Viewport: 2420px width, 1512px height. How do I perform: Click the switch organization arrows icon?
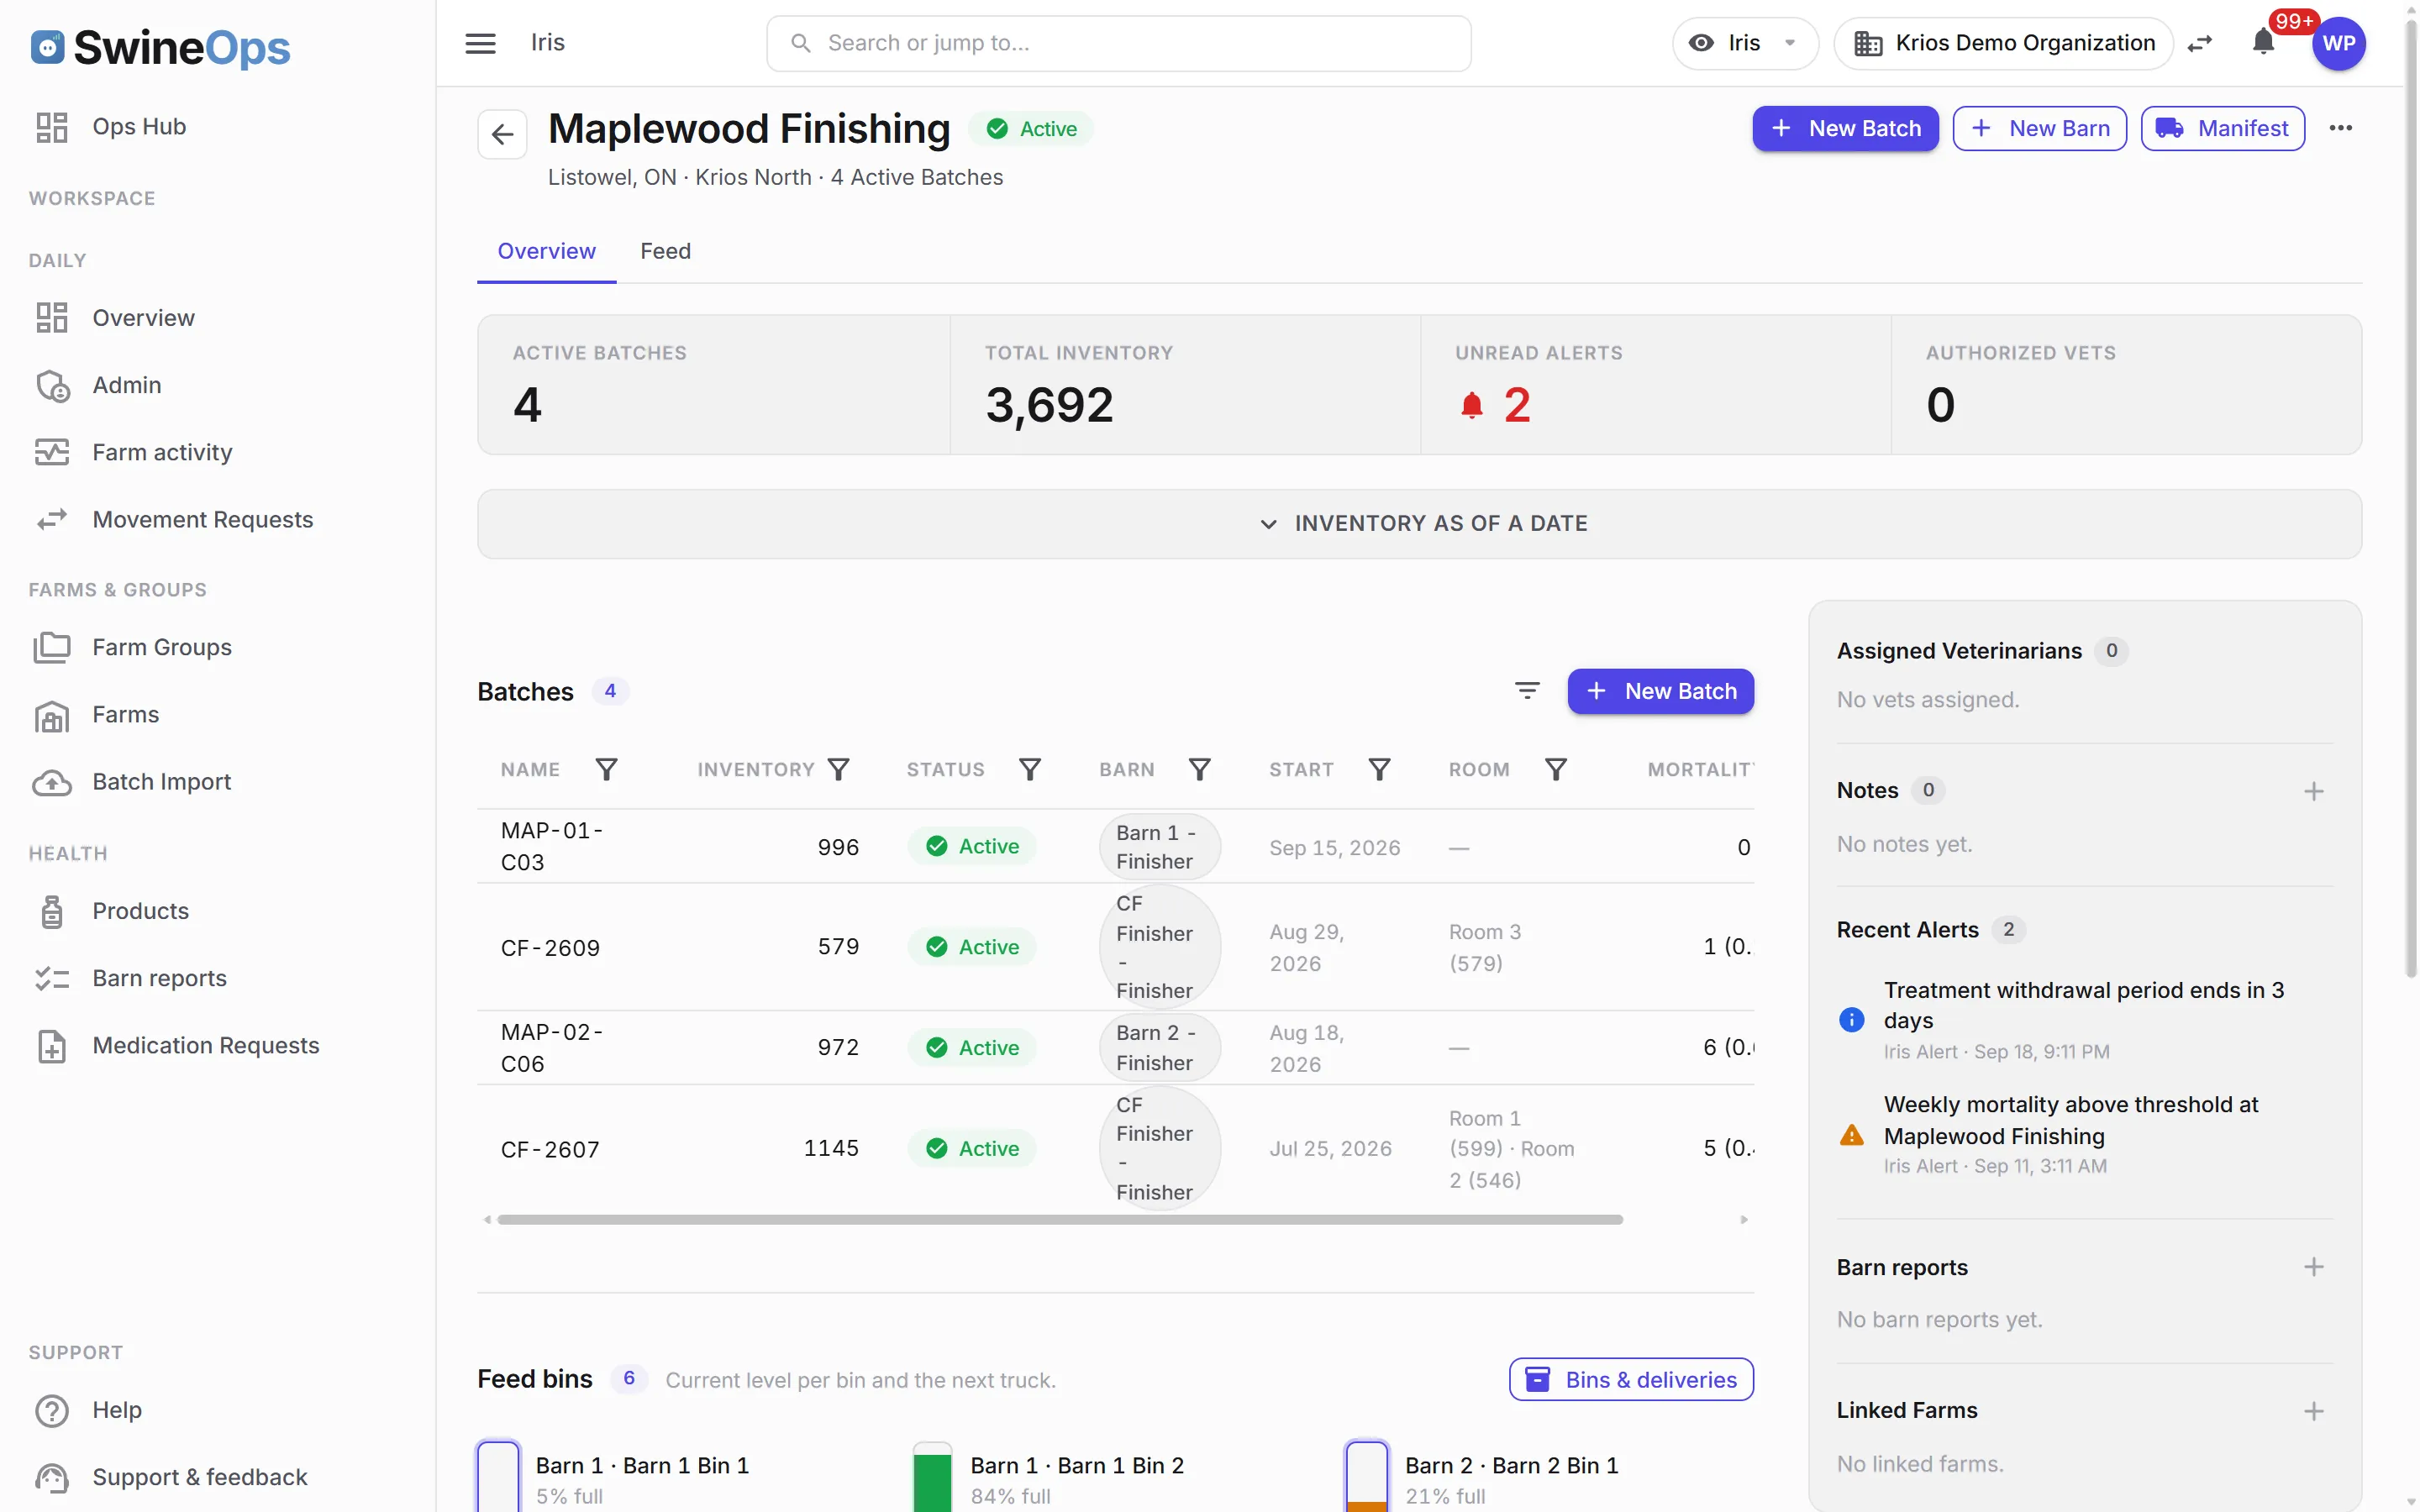(x=2200, y=43)
